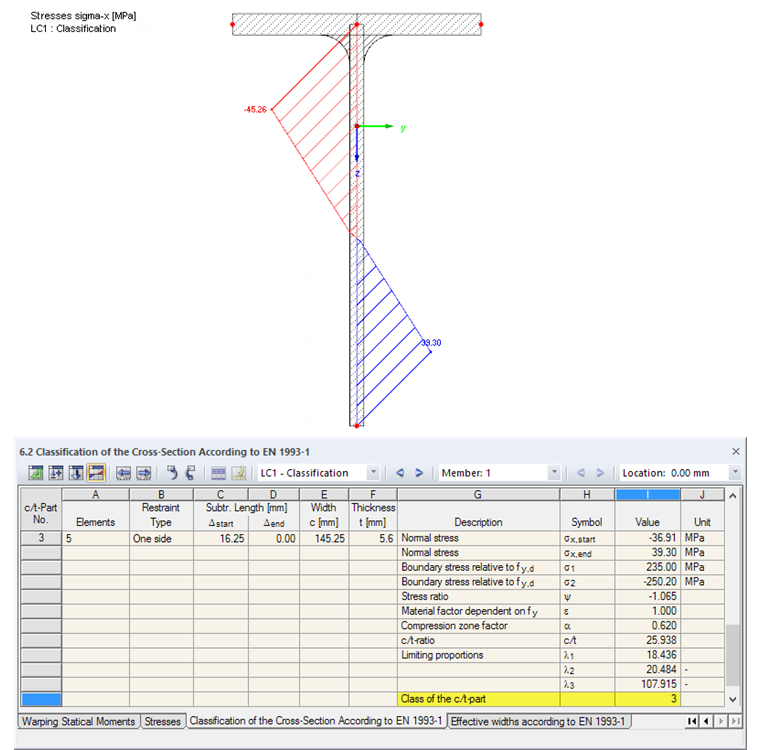
Task: Click the redo curved arrow icon
Action: point(191,473)
